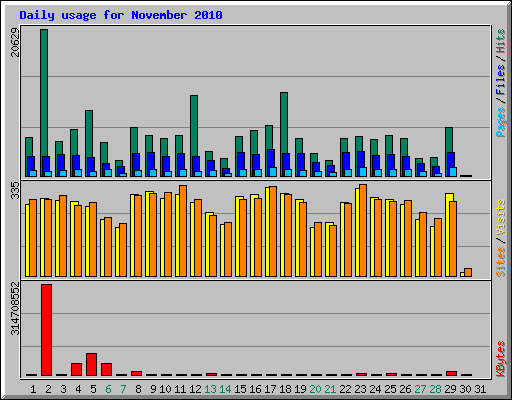512x400 pixels.
Task: Click day label 19 on the x-axis
Action: [300, 389]
